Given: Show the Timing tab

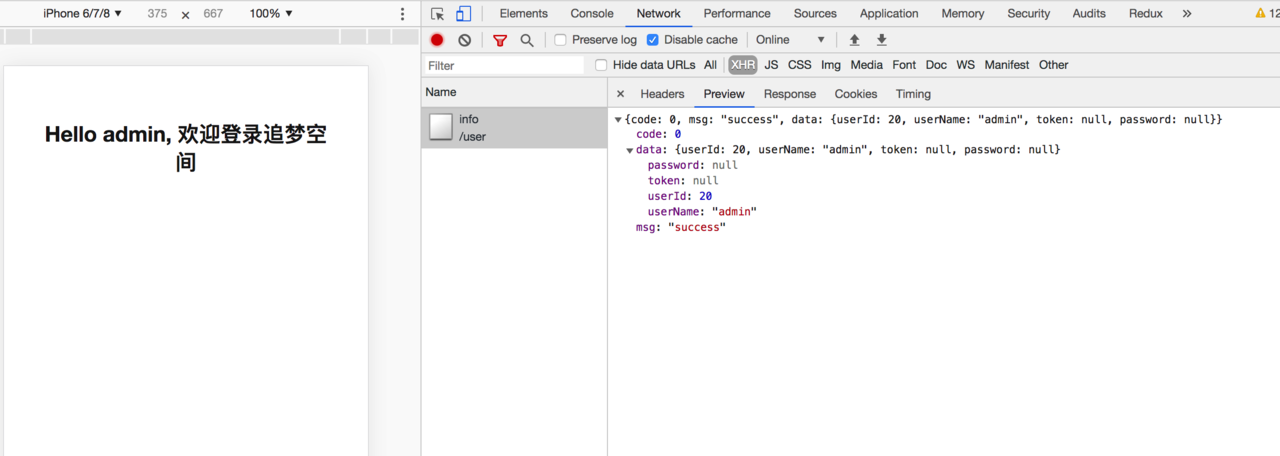Looking at the screenshot, I should (x=913, y=94).
